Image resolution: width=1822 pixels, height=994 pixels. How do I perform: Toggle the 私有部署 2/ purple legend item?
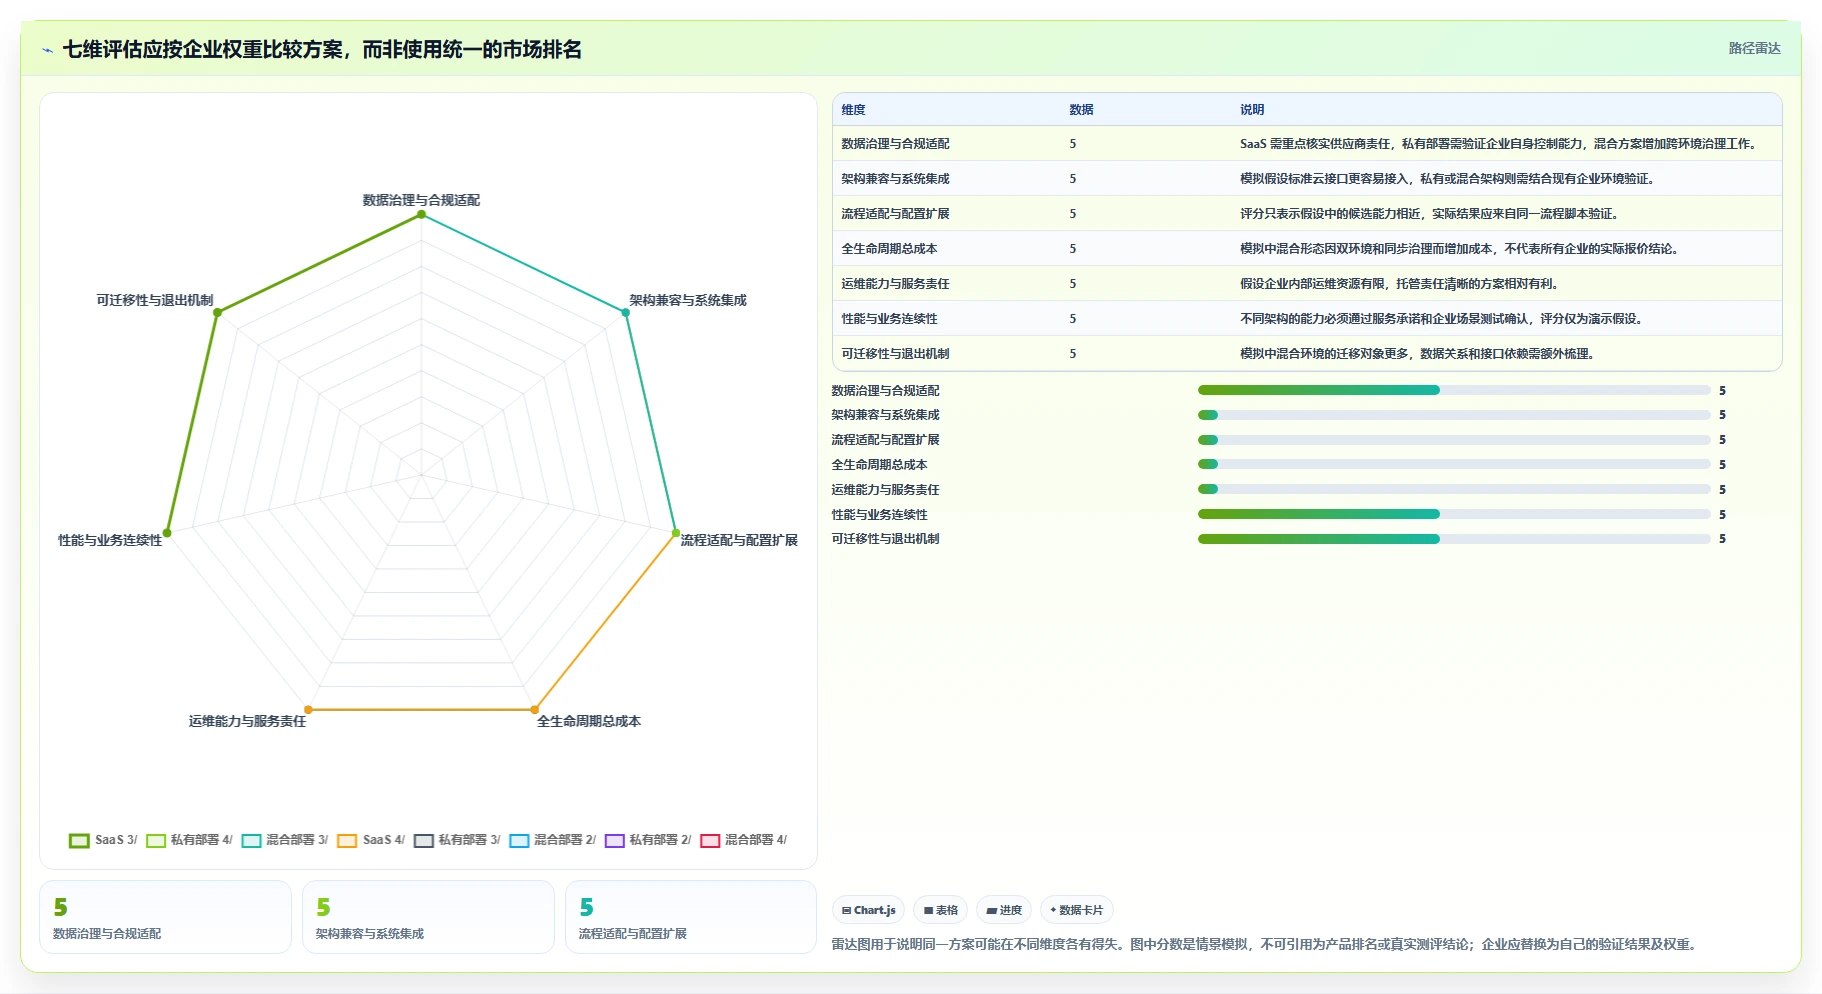(648, 840)
